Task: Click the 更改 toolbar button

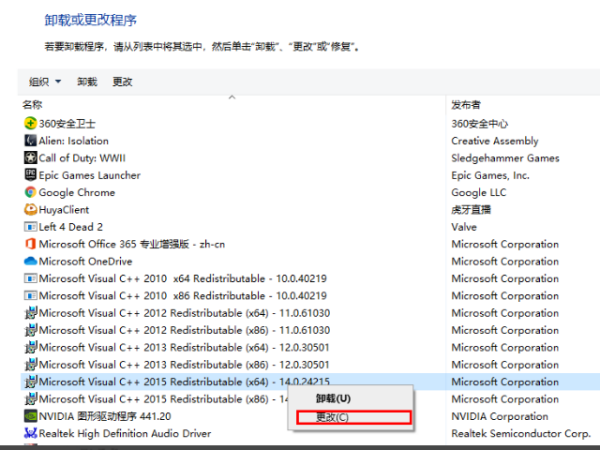Action: tap(122, 82)
